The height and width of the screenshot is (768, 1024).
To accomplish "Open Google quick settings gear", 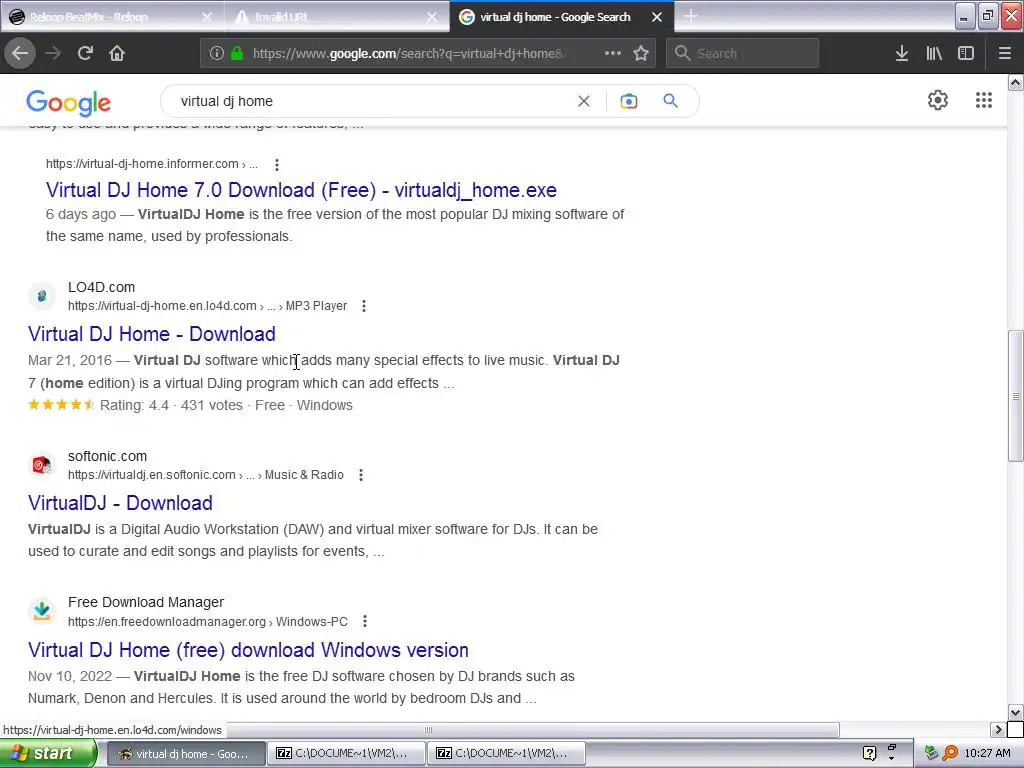I will click(938, 100).
